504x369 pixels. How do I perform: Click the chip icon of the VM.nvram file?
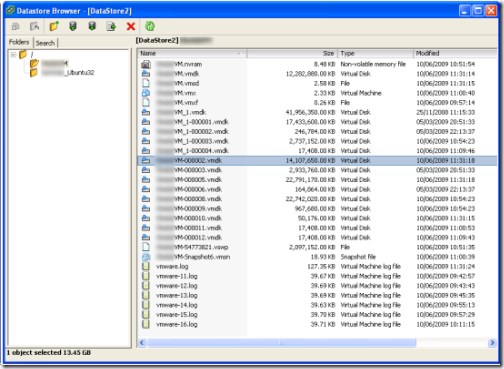pyautogui.click(x=146, y=64)
